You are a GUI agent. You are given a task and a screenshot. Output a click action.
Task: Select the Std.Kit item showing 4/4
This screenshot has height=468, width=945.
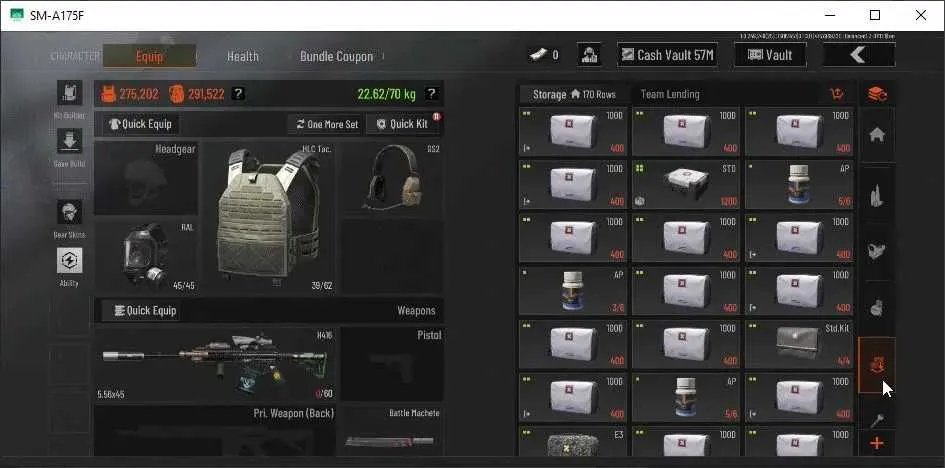(x=799, y=345)
